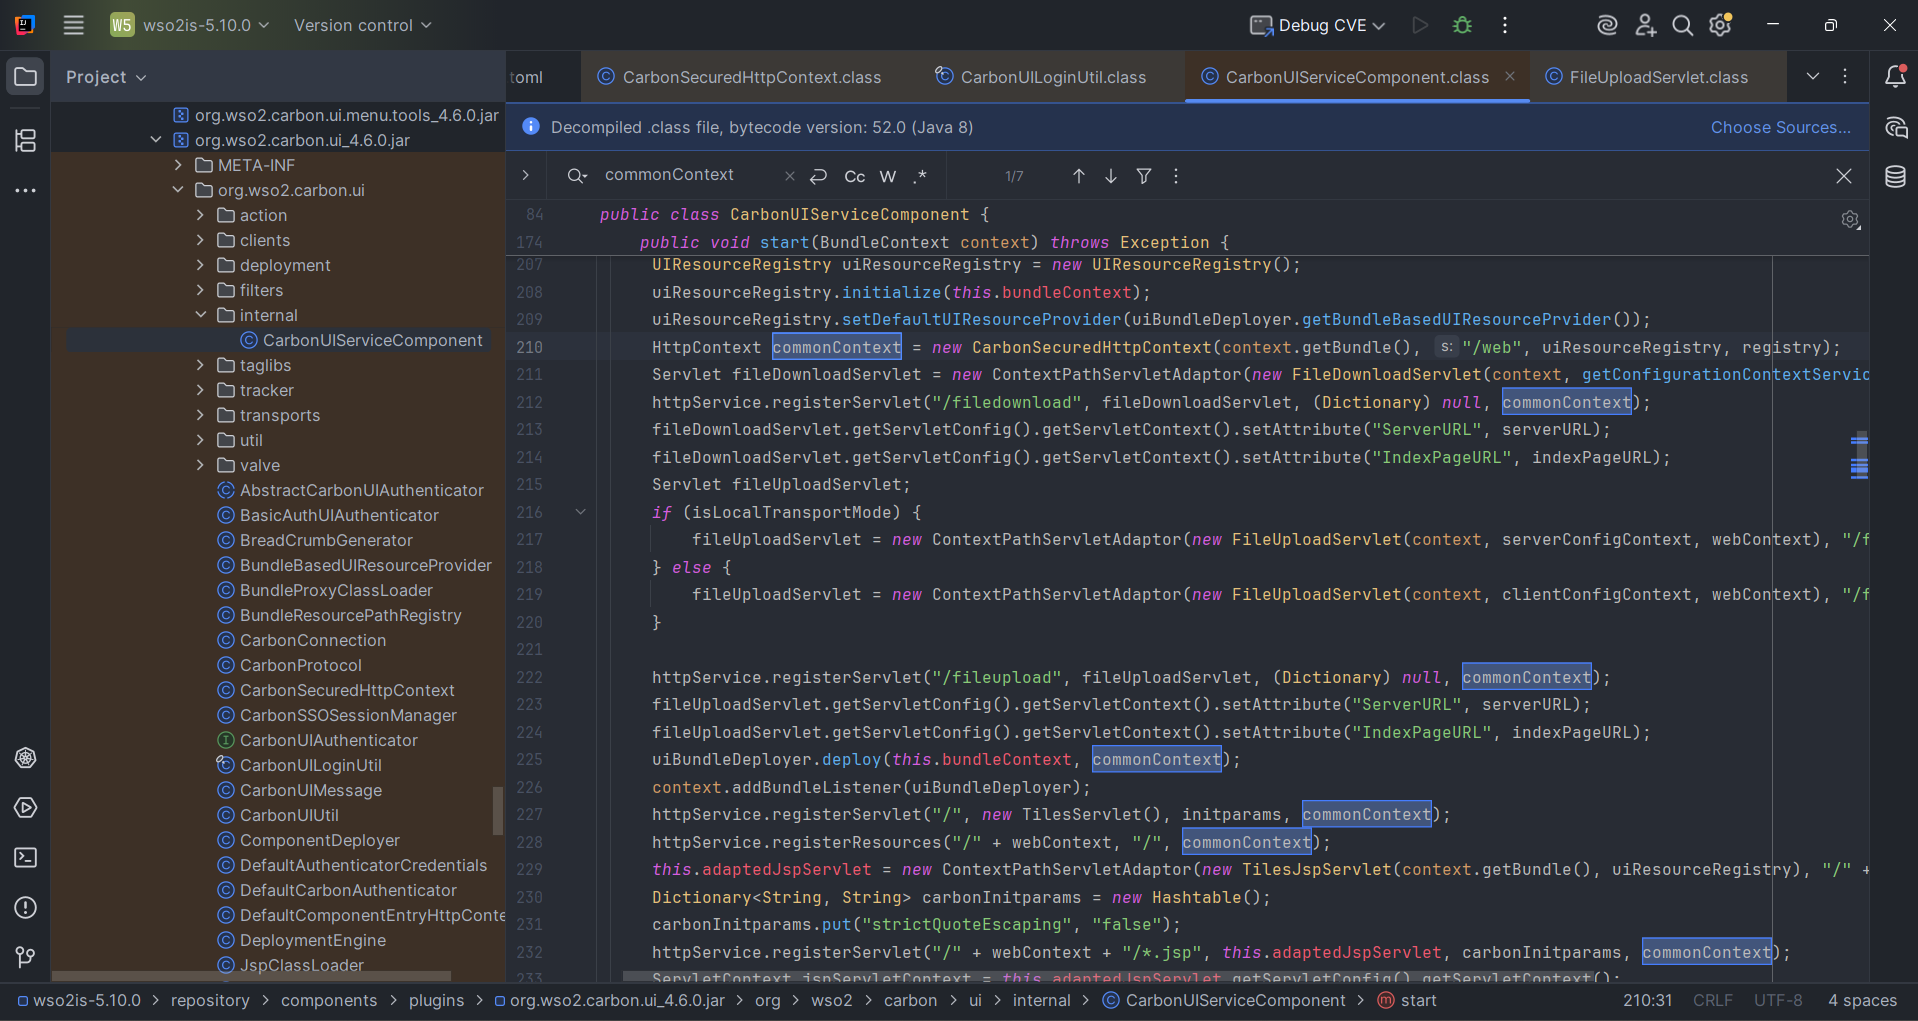Screen dimensions: 1918x1021
Task: Open the Problems tool window
Action: [x=25, y=908]
